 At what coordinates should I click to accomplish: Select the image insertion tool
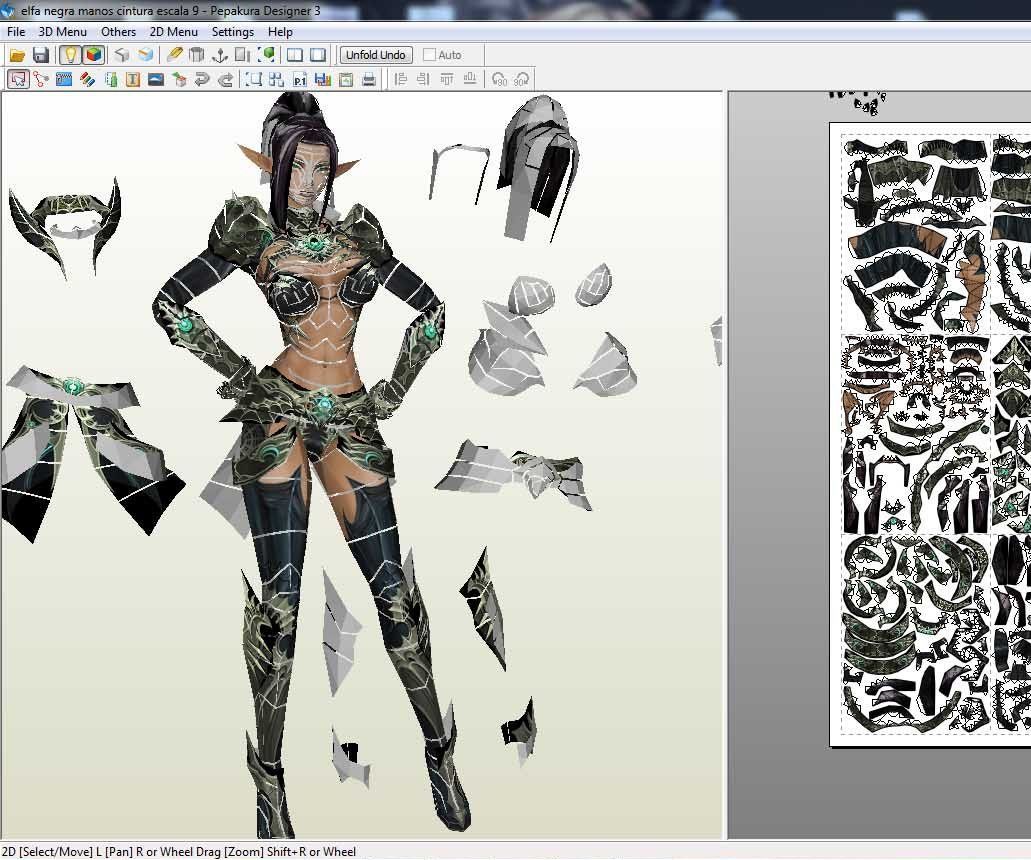156,79
